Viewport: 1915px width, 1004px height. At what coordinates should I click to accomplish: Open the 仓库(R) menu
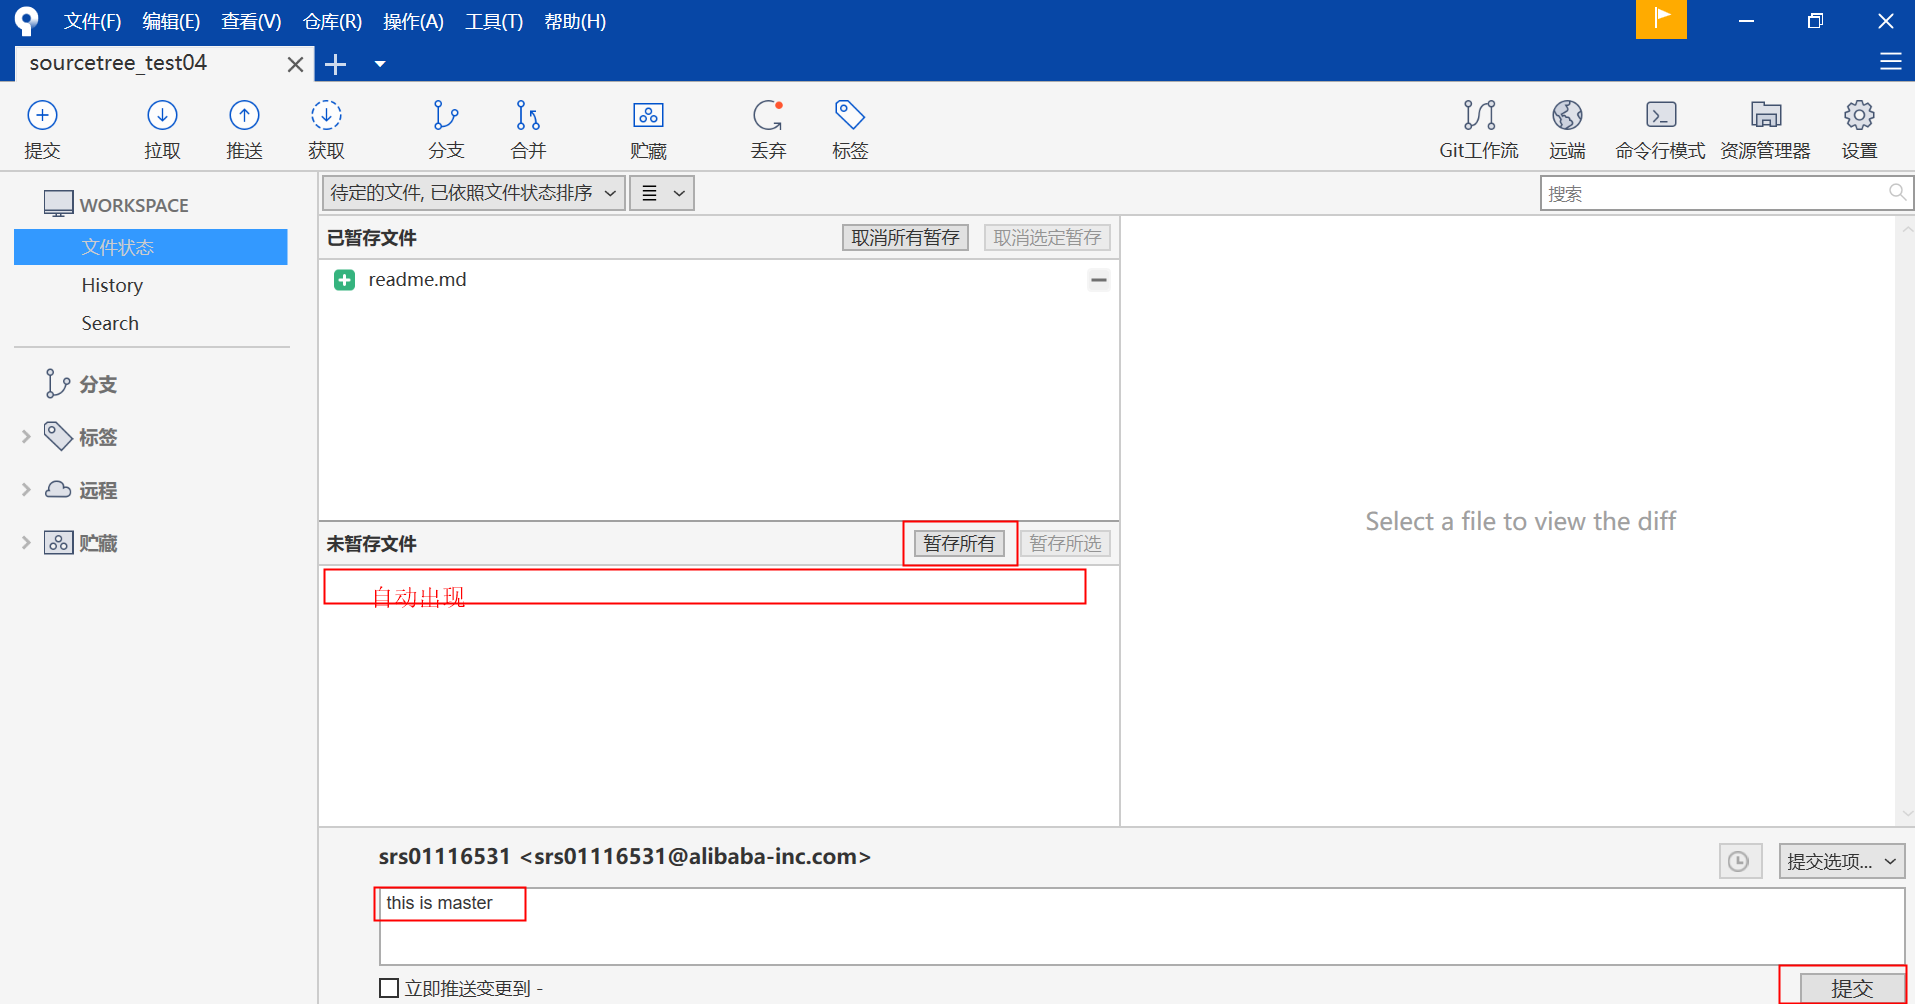[x=331, y=21]
